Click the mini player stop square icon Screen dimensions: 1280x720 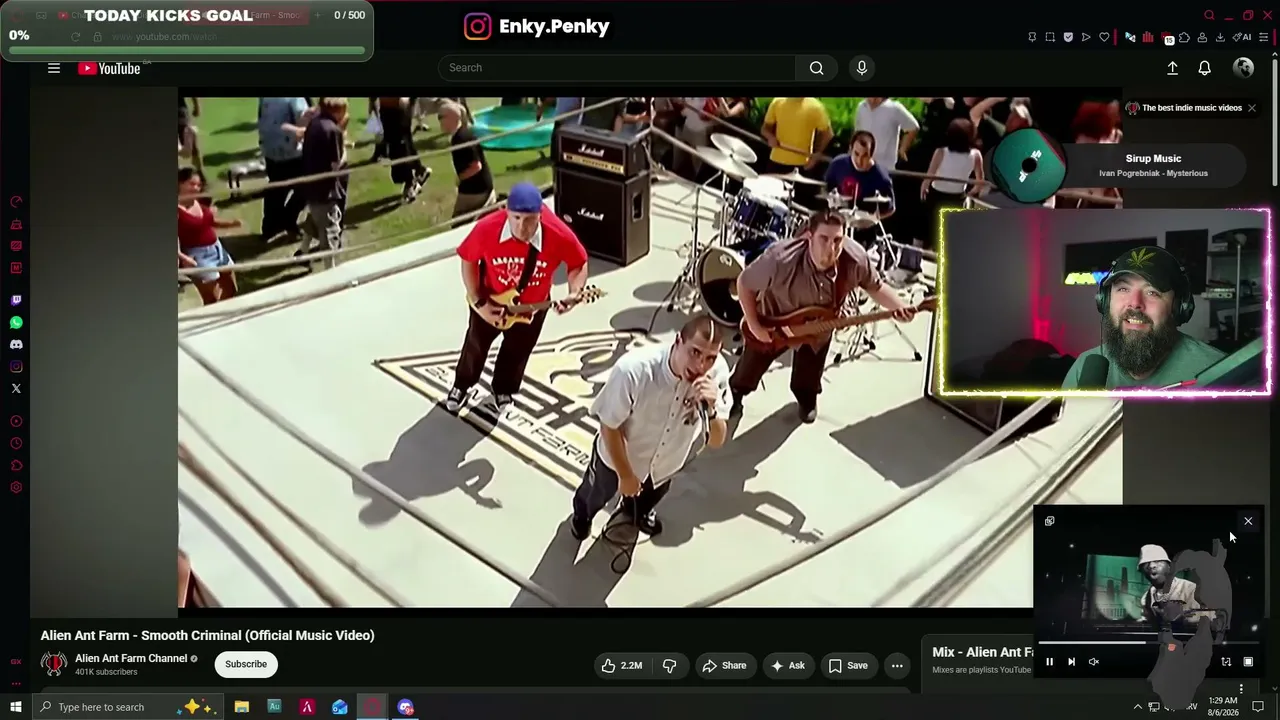[x=1248, y=662]
